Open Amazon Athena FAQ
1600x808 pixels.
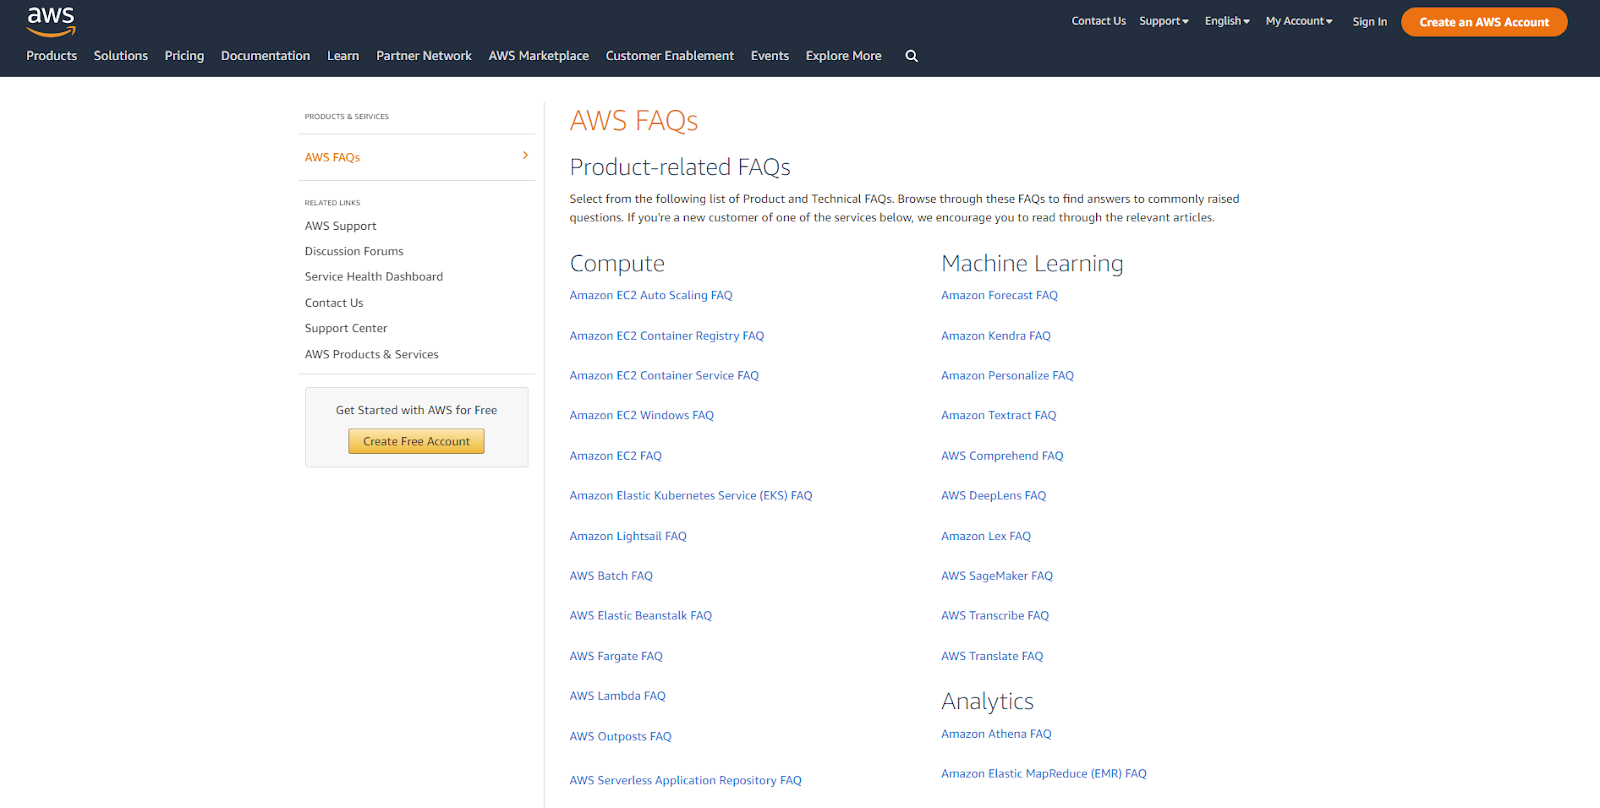996,734
